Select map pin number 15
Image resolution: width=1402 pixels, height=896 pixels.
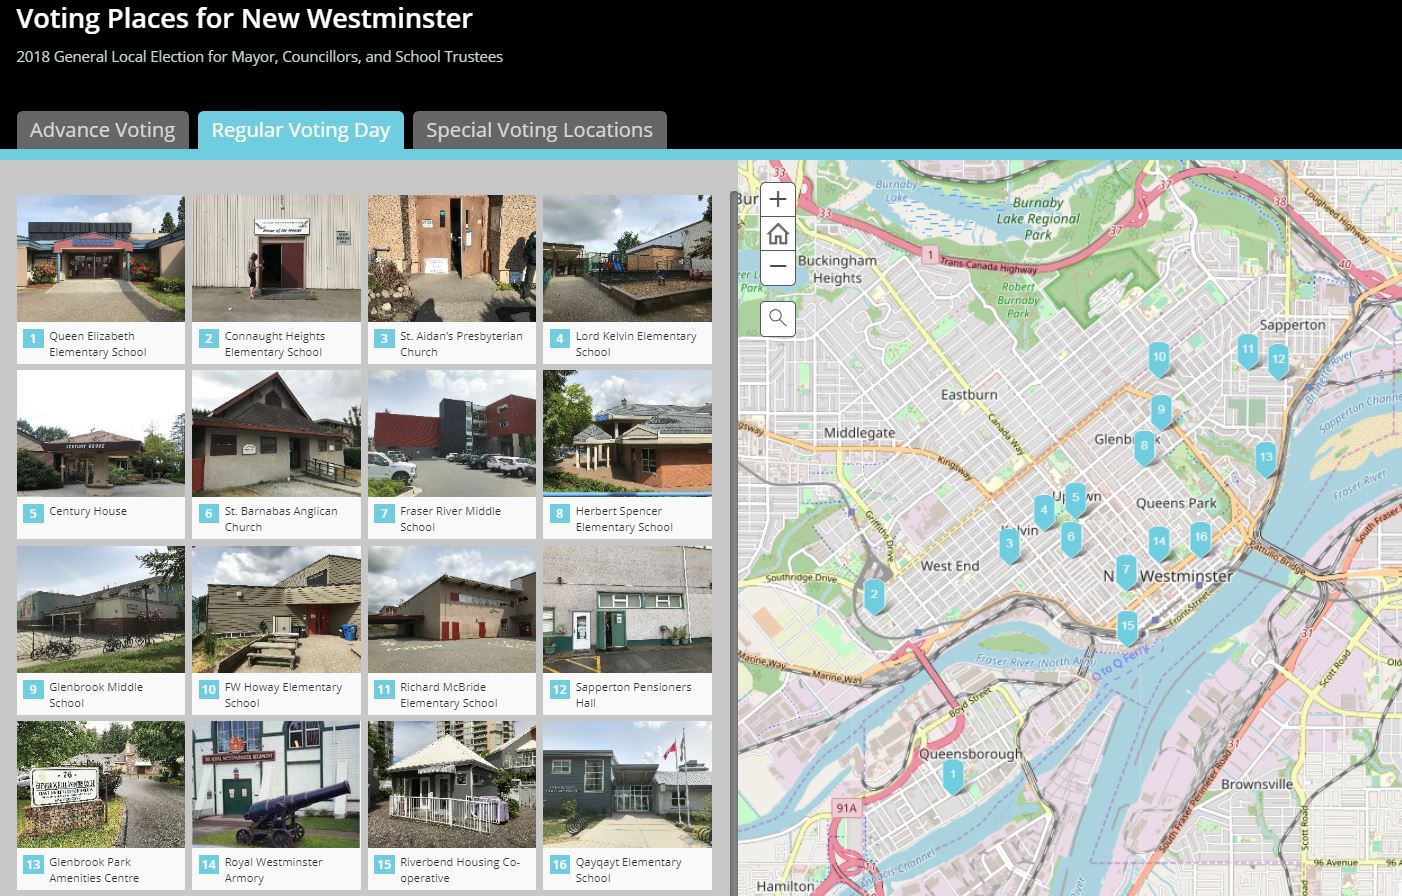[x=1127, y=627]
